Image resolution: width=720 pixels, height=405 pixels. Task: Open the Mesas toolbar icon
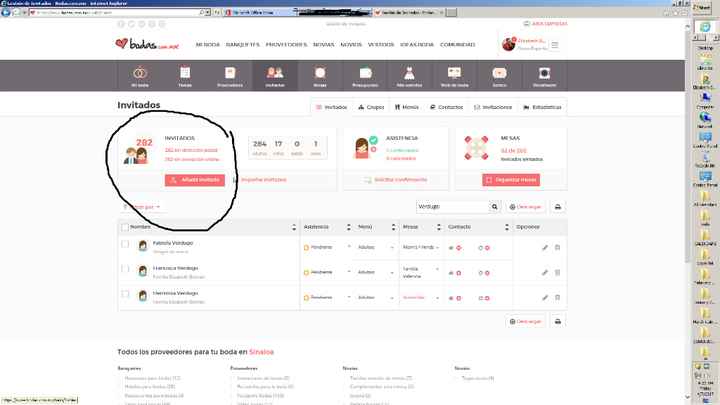(x=320, y=76)
